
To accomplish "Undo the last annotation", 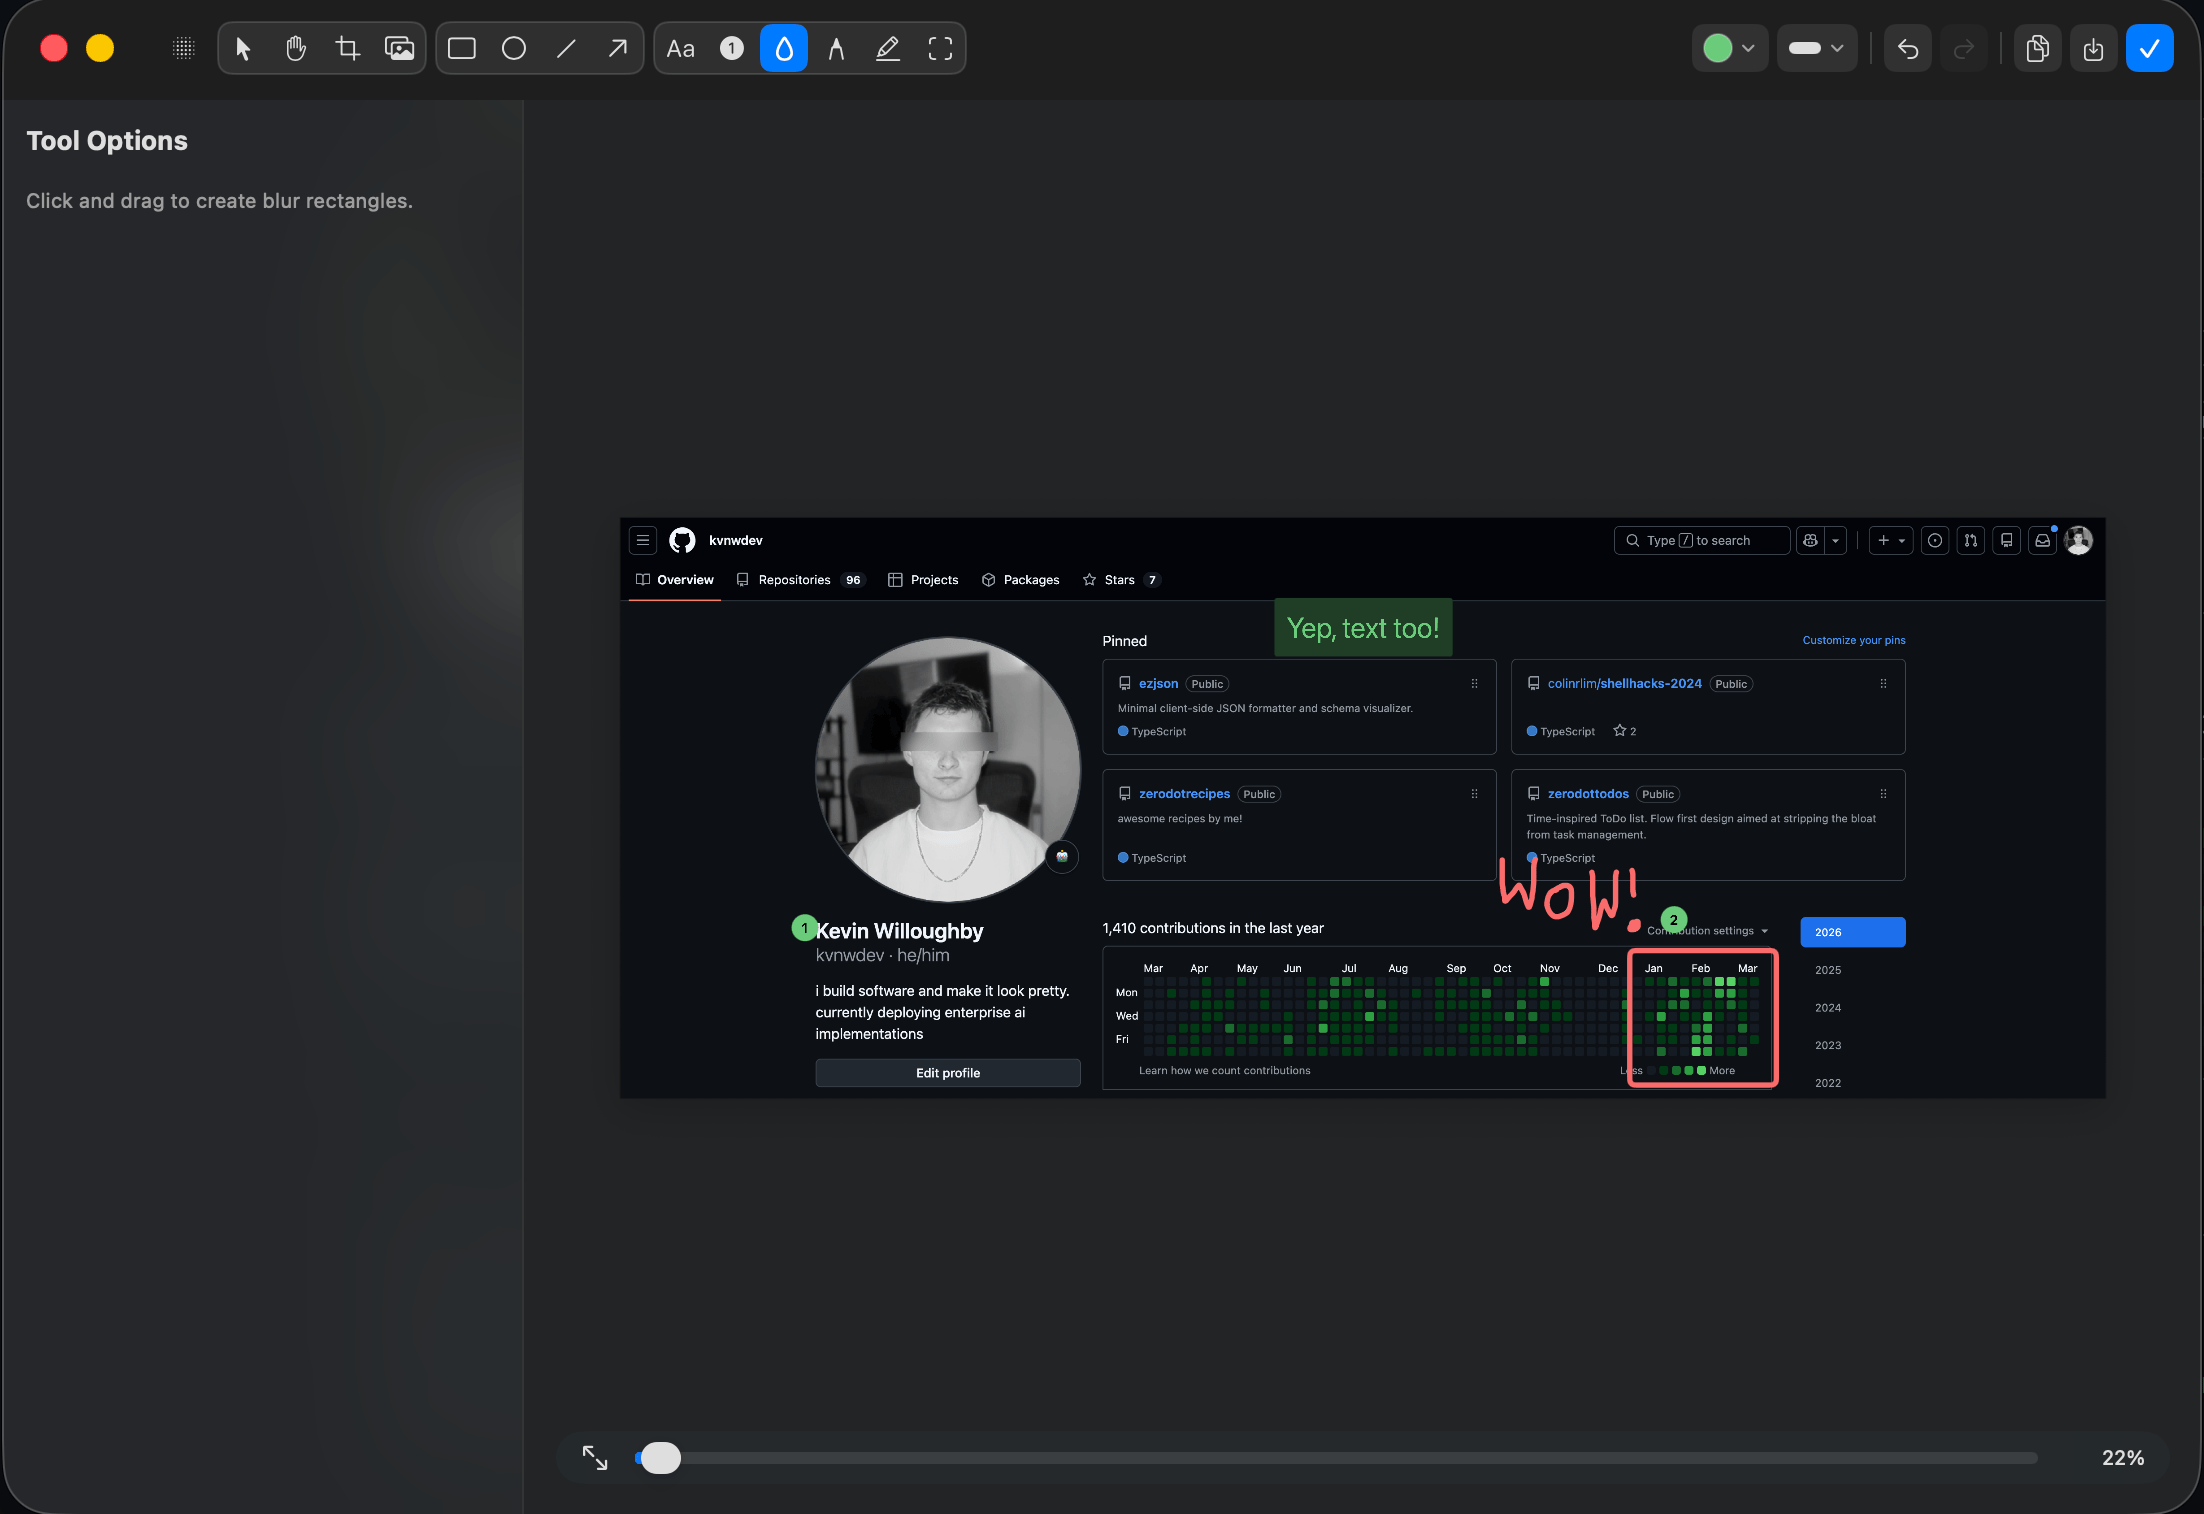I will [1908, 48].
